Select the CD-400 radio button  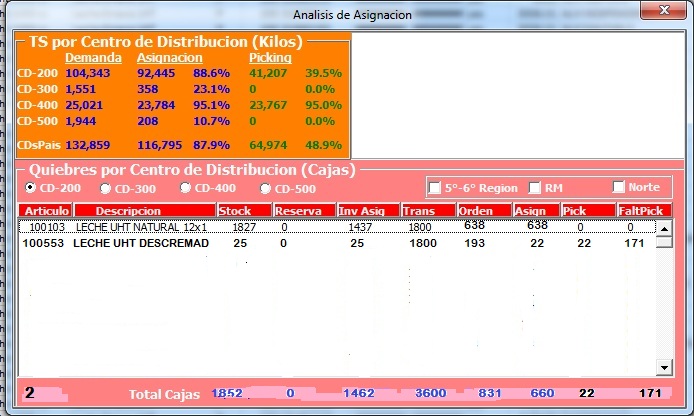click(x=185, y=188)
